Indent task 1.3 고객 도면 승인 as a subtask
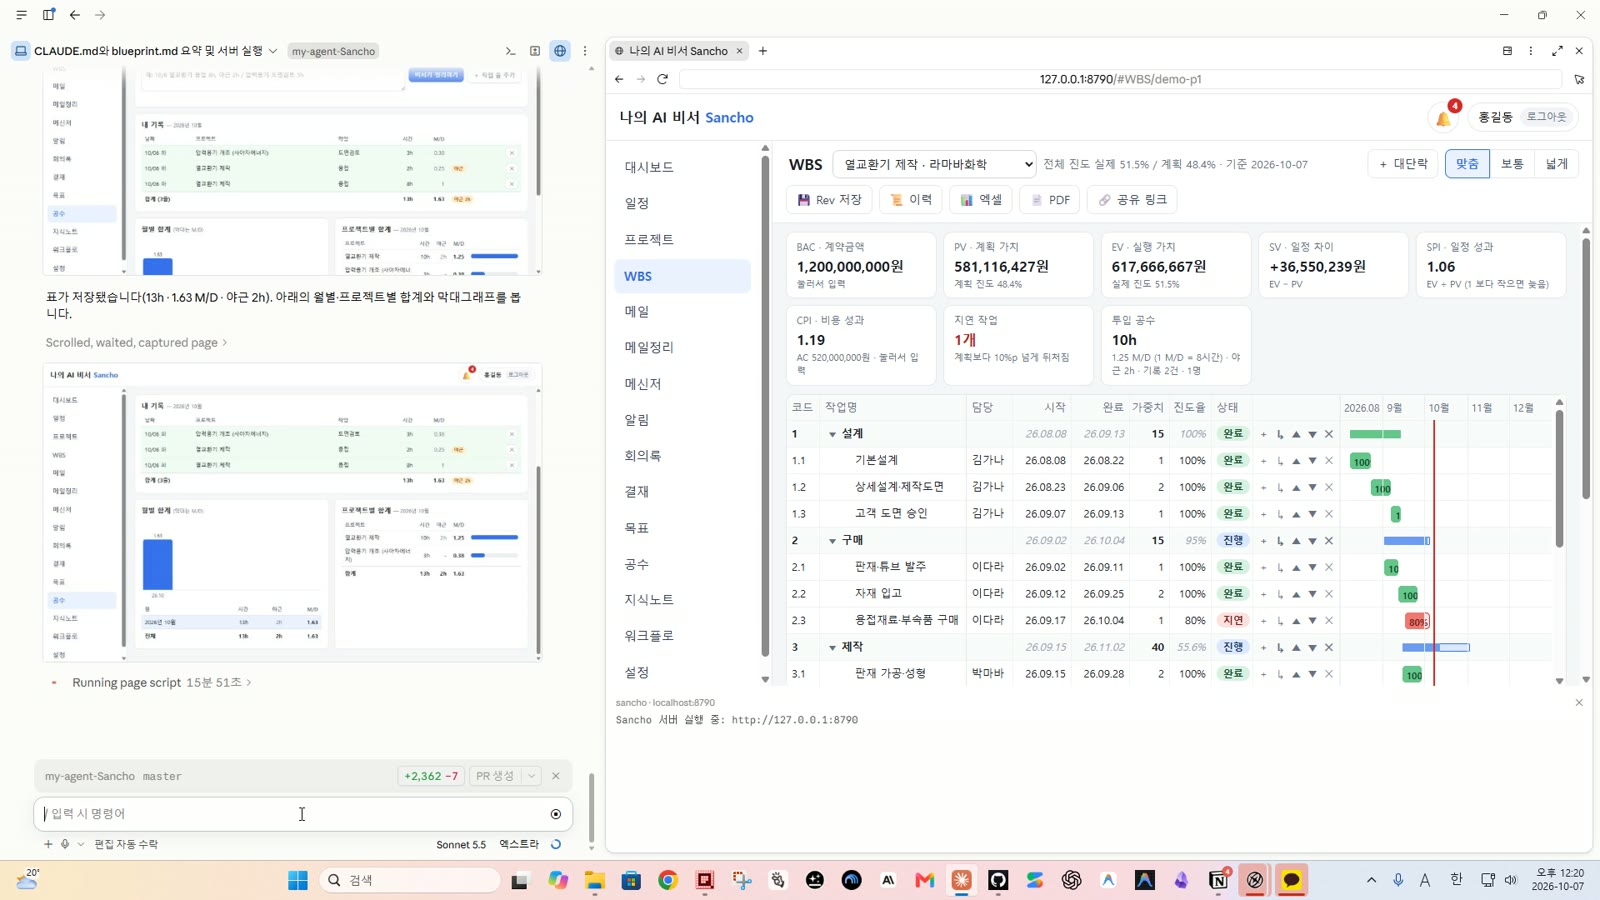The width and height of the screenshot is (1600, 900). 1280,514
